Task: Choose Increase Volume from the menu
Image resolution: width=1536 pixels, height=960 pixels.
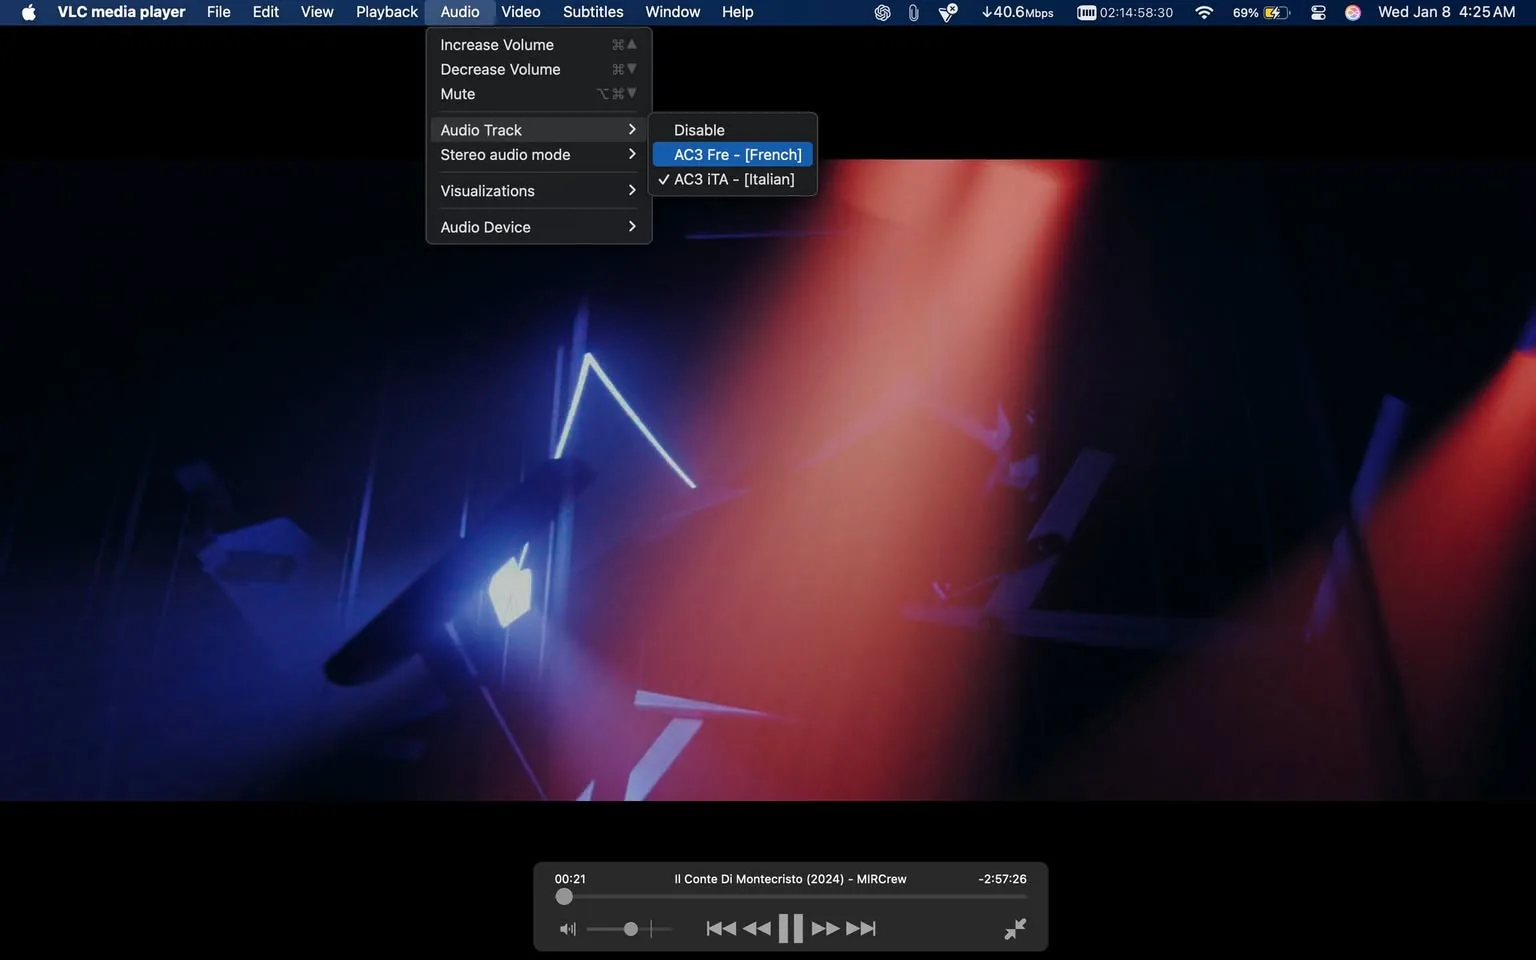Action: (496, 44)
